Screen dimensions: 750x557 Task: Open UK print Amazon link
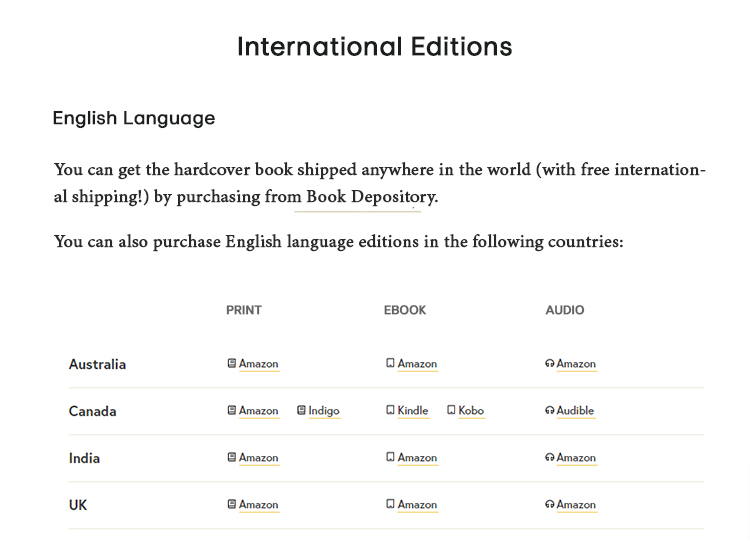(x=259, y=504)
